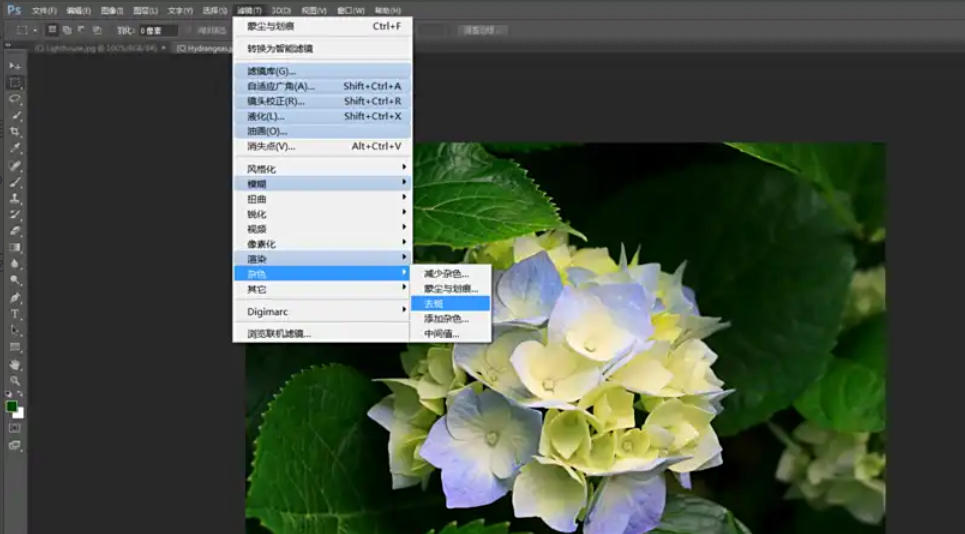The image size is (965, 534).
Task: Toggle the Quick Mask mode button
Action: pyautogui.click(x=15, y=428)
